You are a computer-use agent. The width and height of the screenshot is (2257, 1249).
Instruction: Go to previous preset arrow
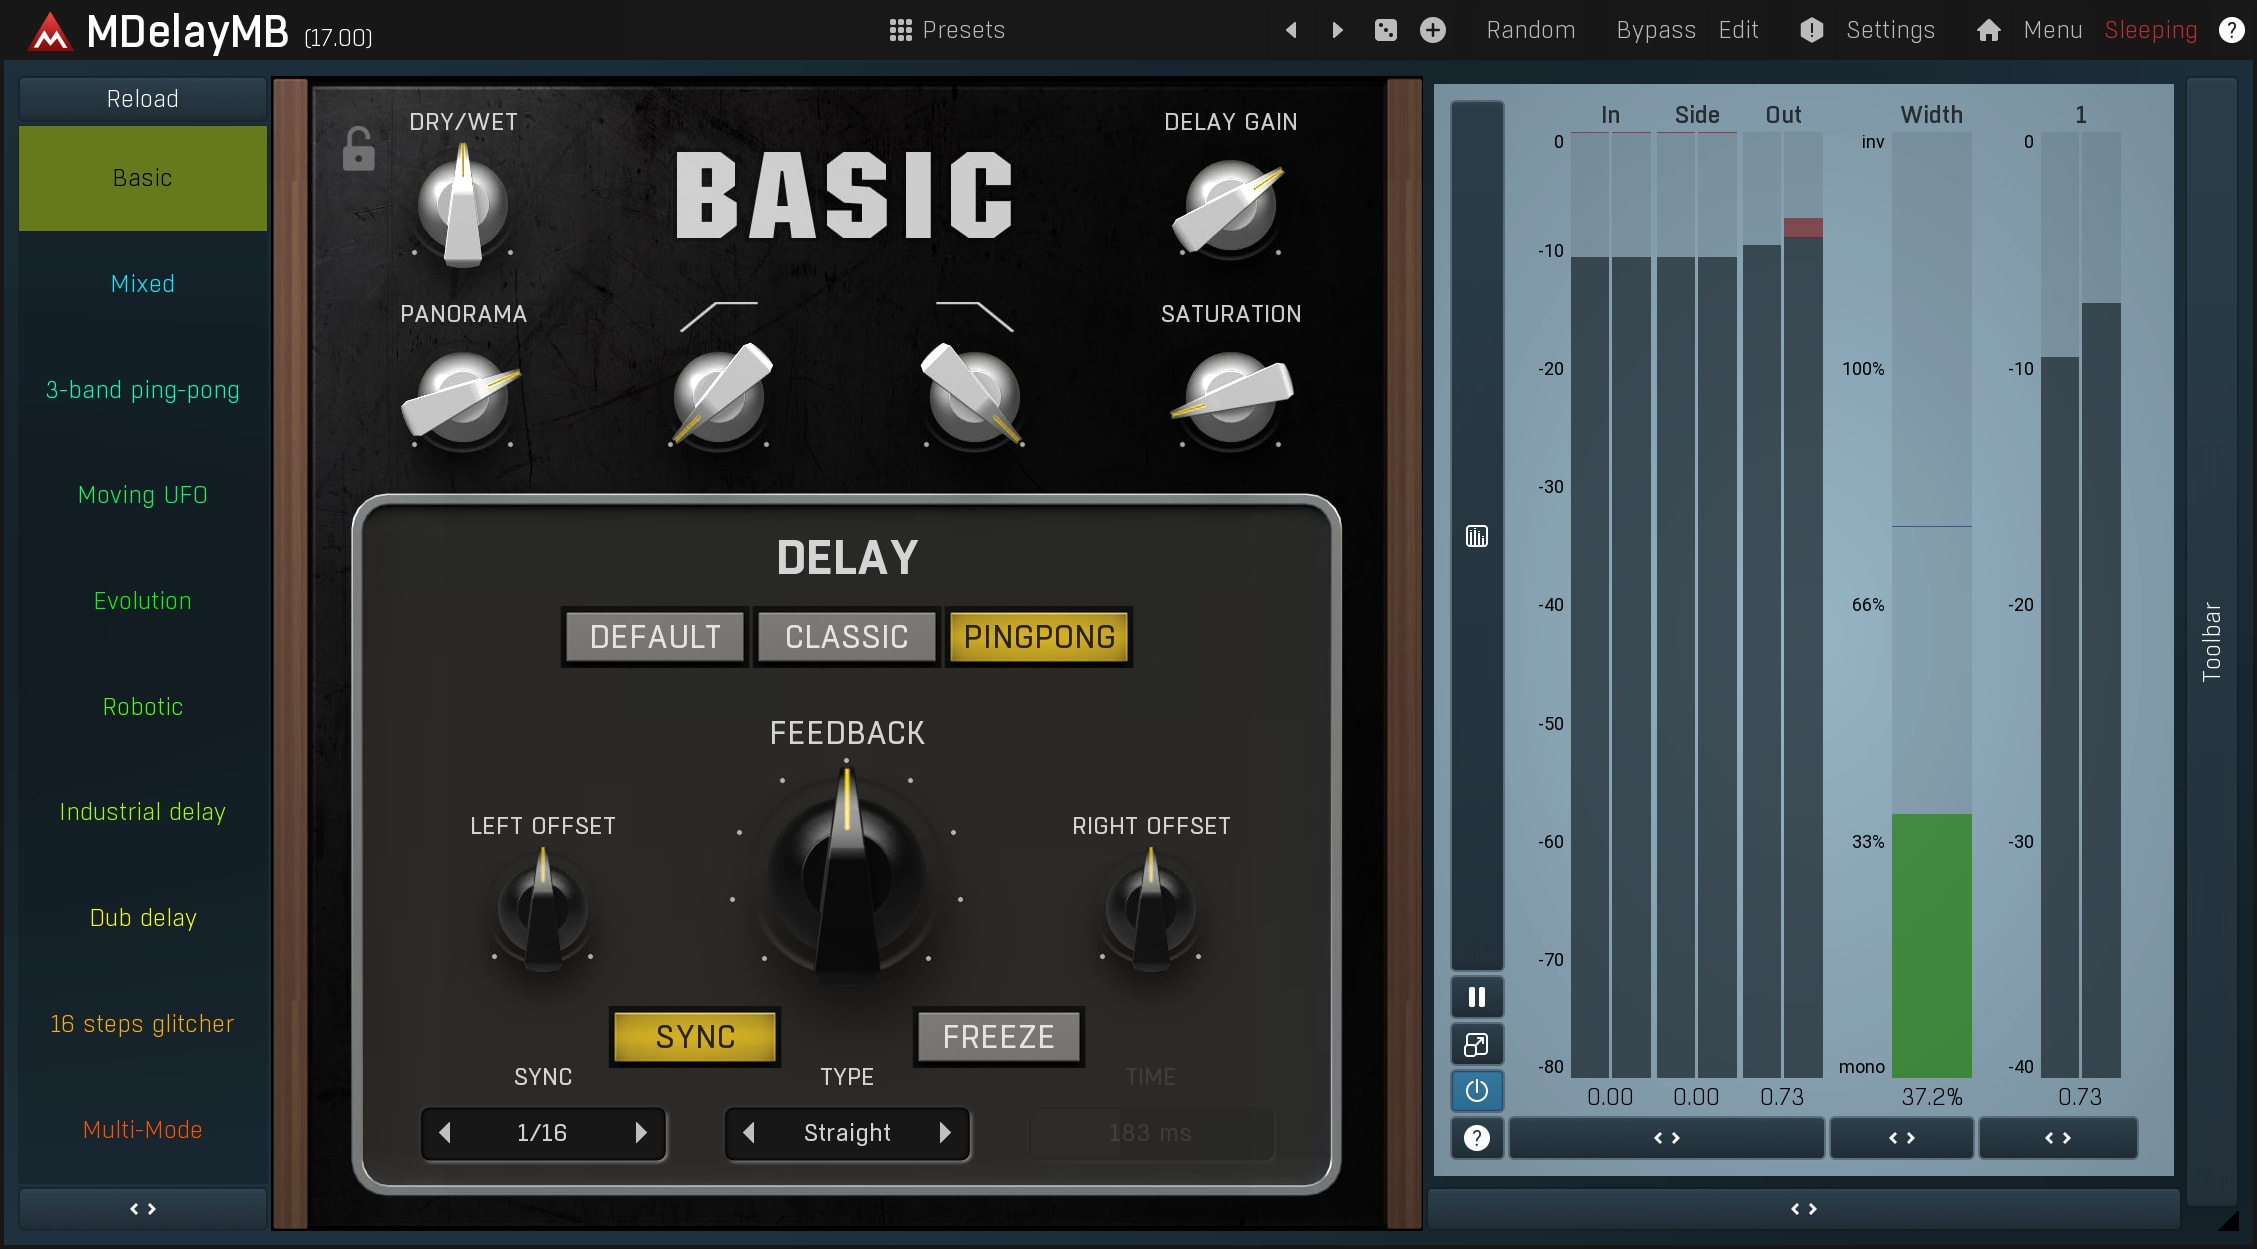click(x=1291, y=30)
